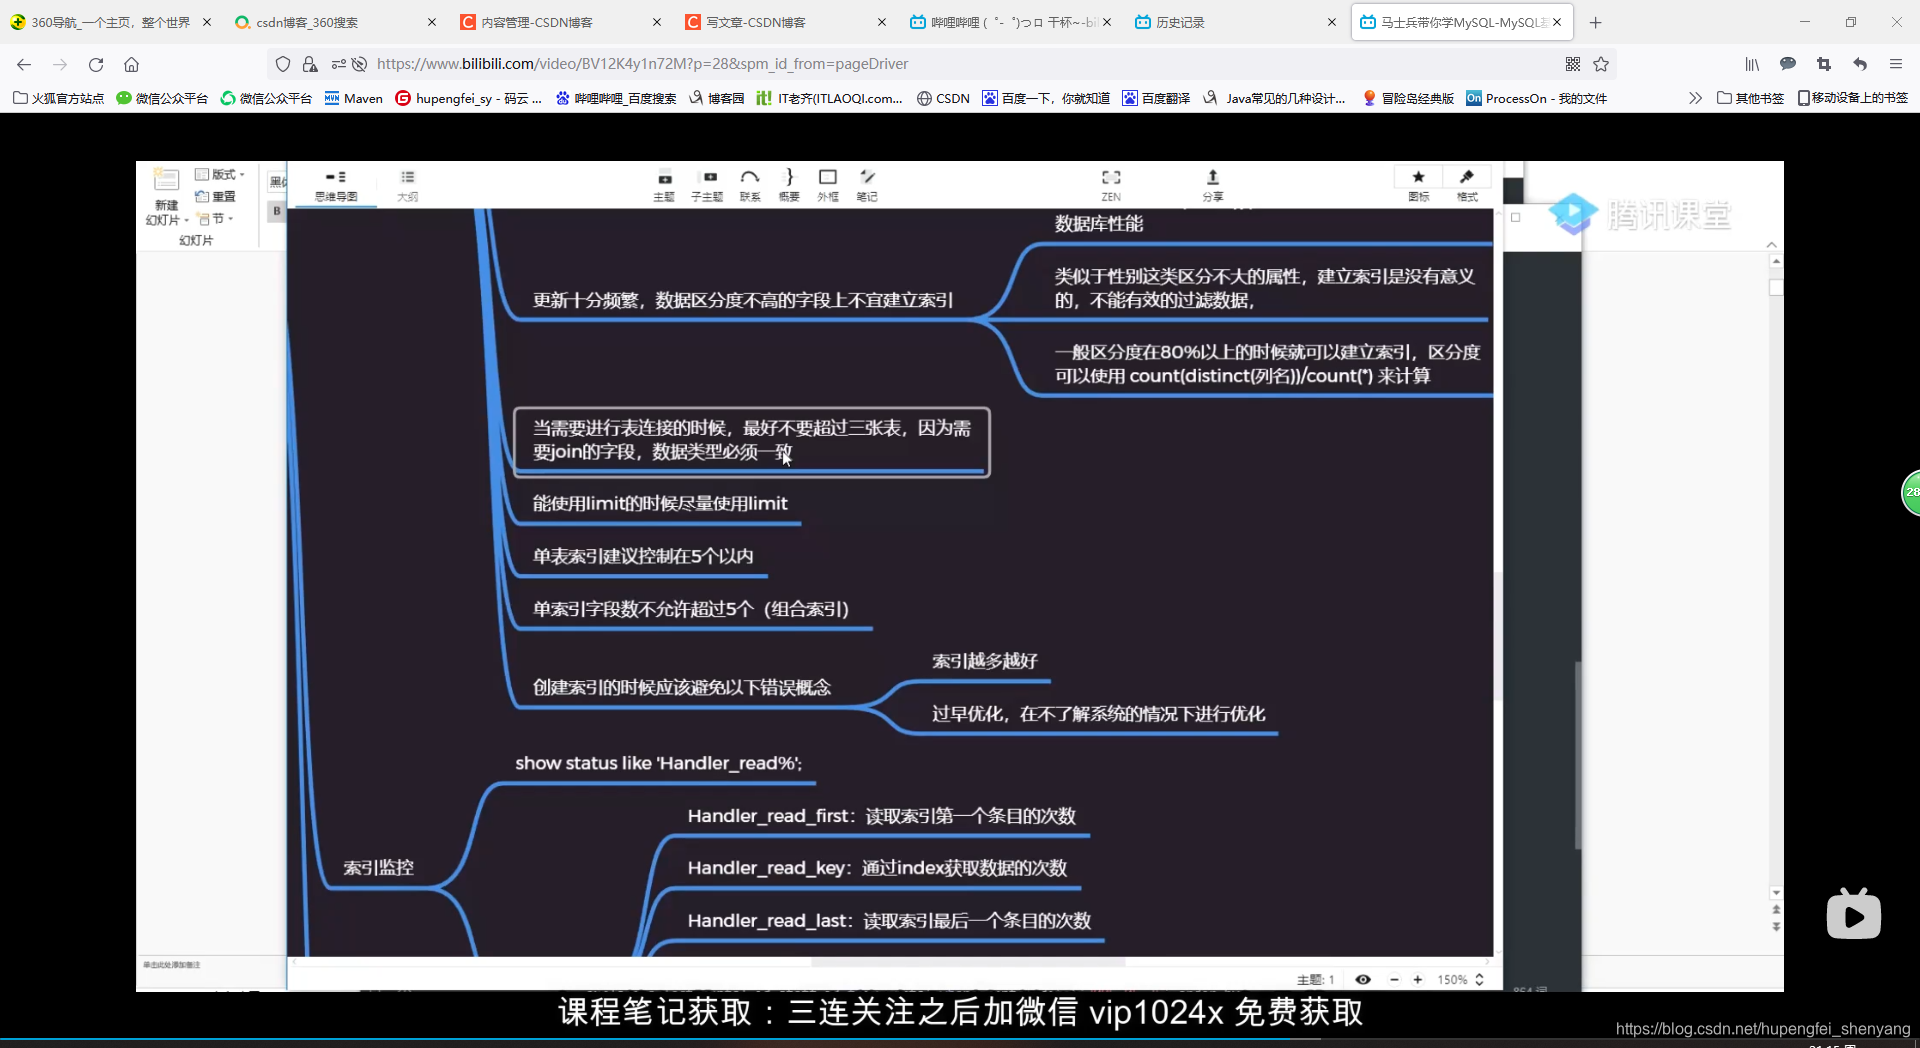Insert a 概要 summary

789,184
